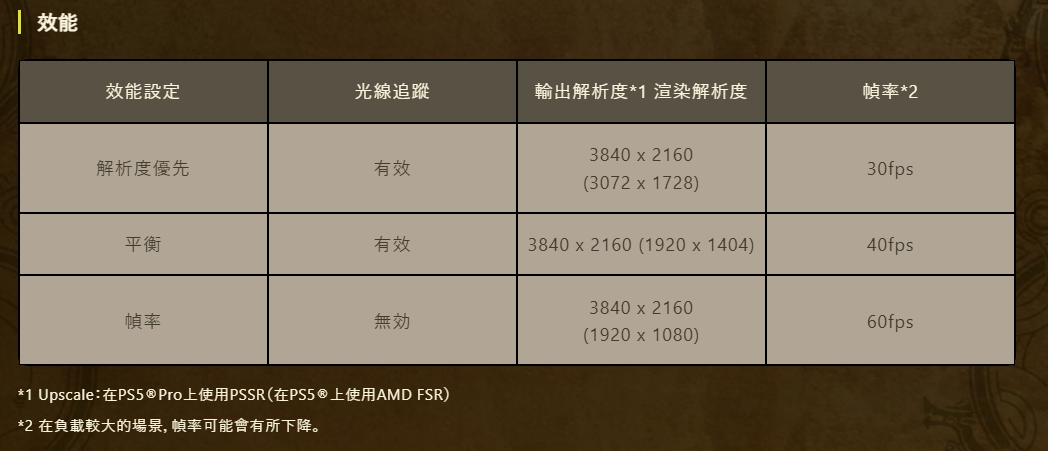The height and width of the screenshot is (451, 1048).
Task: Select the 效能設定 column header
Action: [x=143, y=92]
